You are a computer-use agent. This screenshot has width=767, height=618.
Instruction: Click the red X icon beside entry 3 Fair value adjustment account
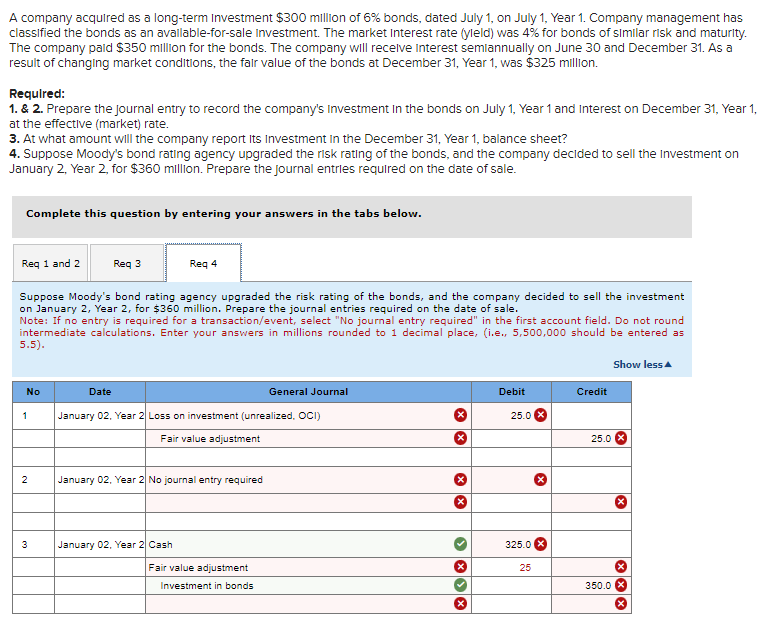460,567
